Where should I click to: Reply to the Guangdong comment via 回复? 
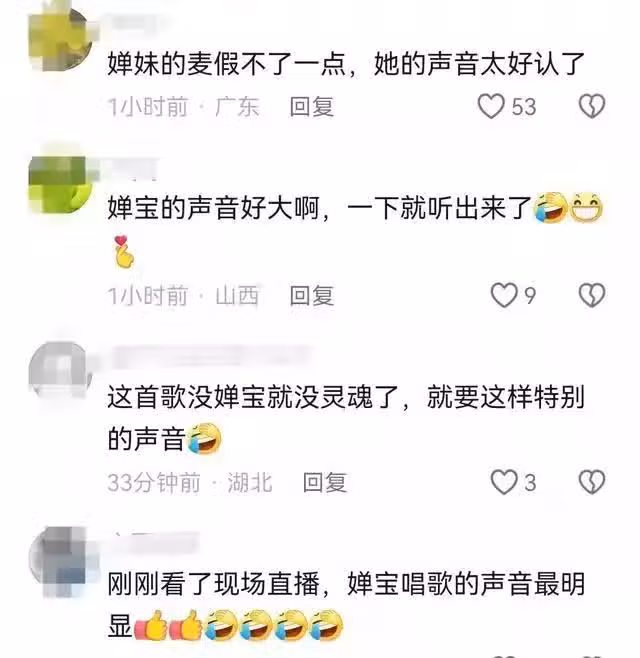click(x=312, y=107)
